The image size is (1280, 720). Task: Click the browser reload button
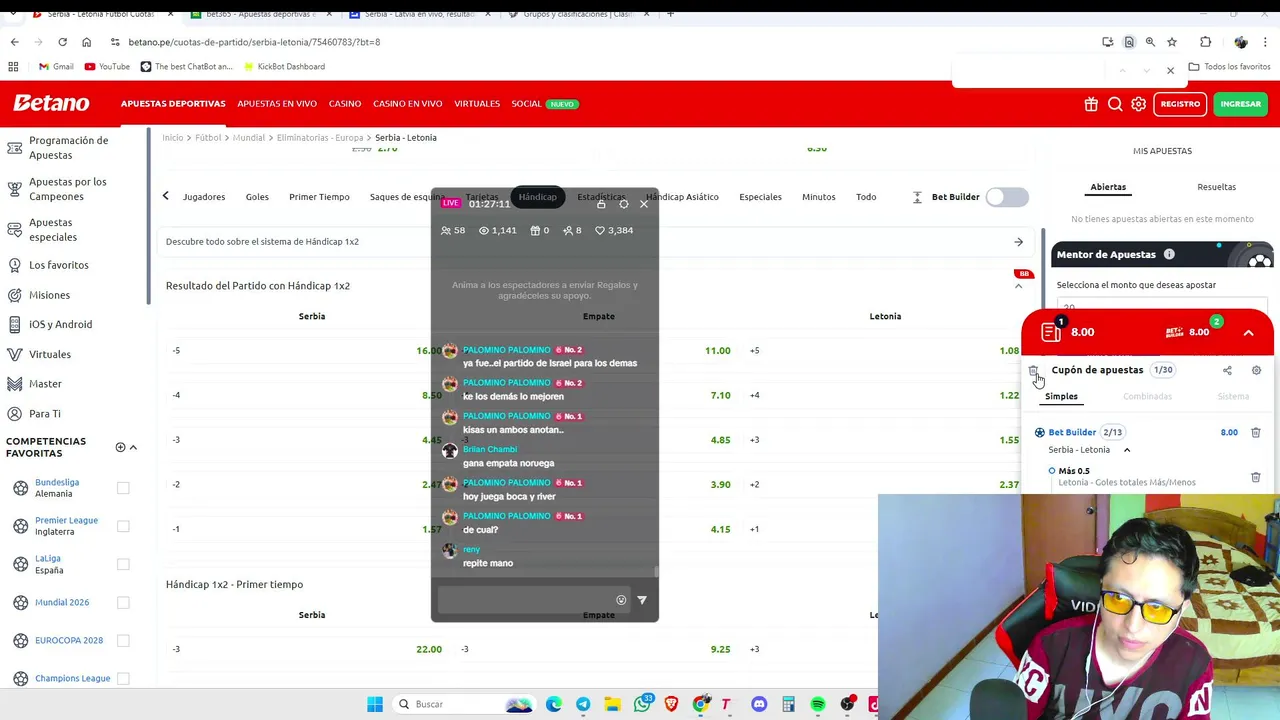[62, 42]
